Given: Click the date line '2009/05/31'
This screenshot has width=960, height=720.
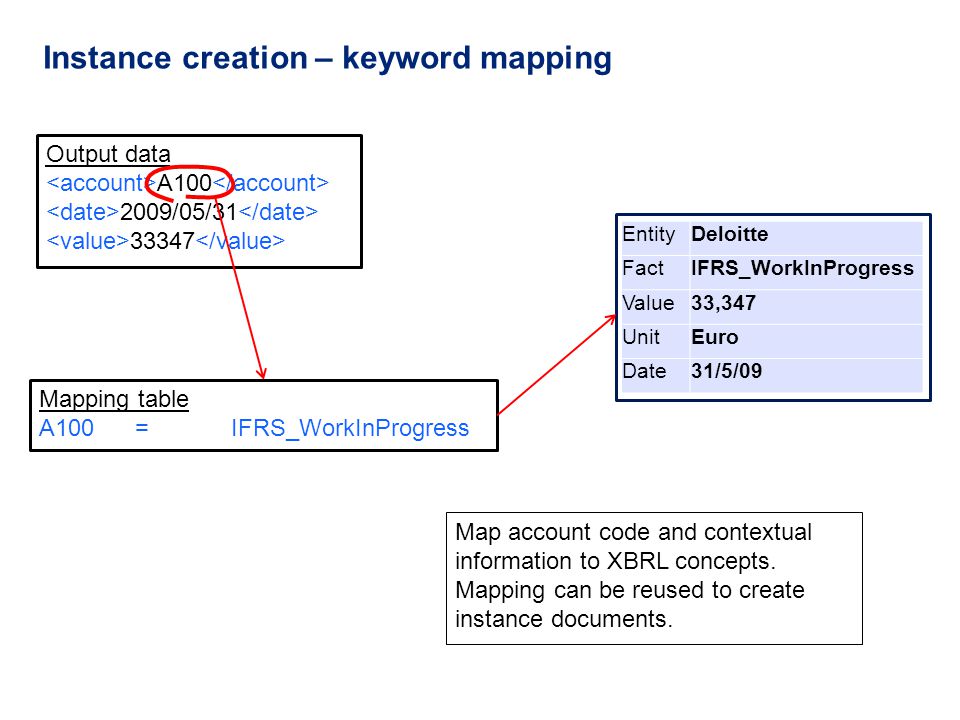Looking at the screenshot, I should [182, 212].
